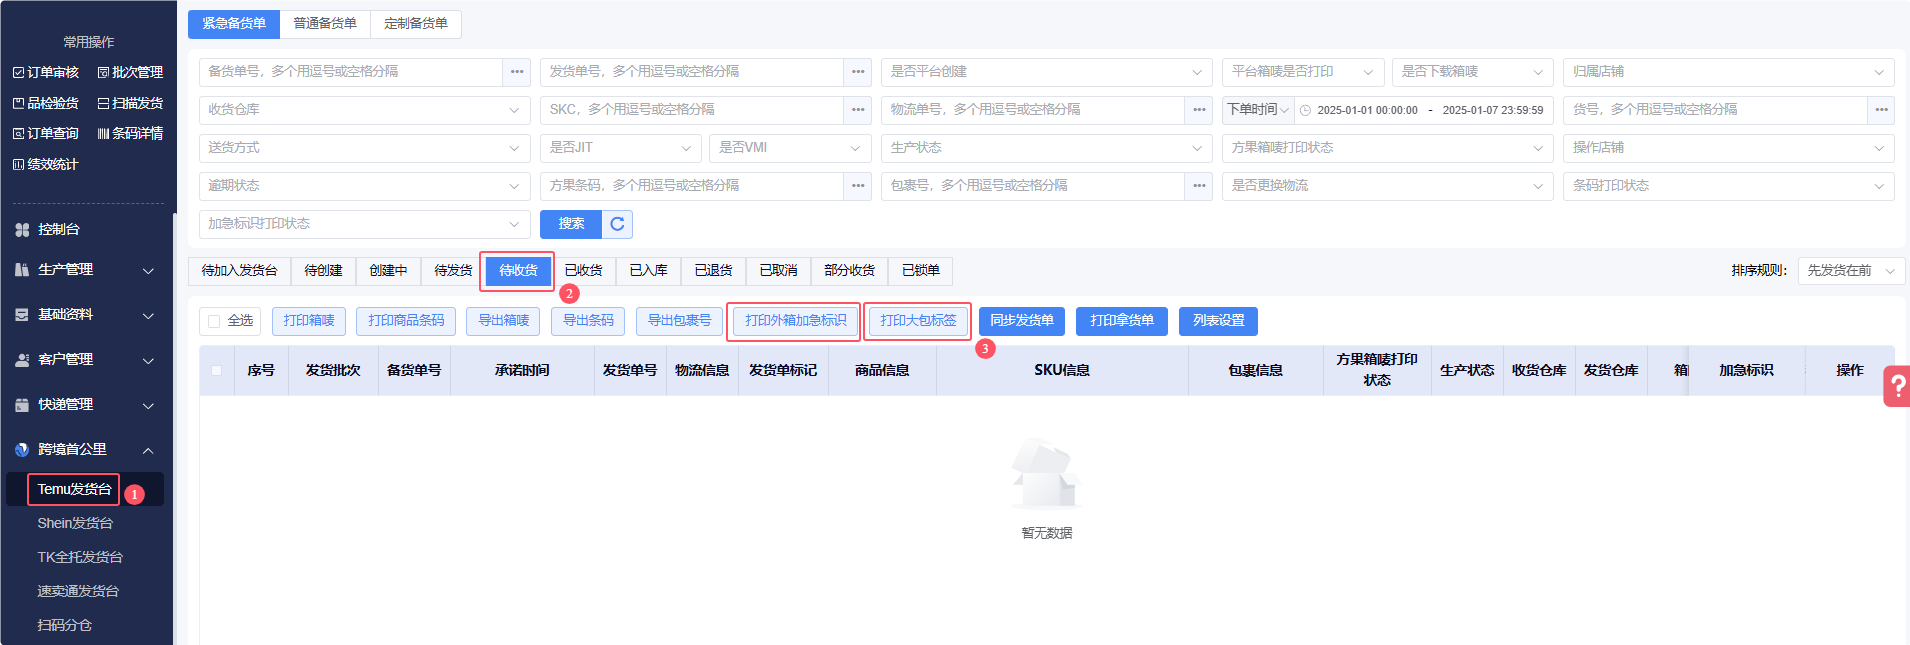This screenshot has height=645, width=1910.
Task: Open 扫描发货 shortcut
Action: click(130, 103)
